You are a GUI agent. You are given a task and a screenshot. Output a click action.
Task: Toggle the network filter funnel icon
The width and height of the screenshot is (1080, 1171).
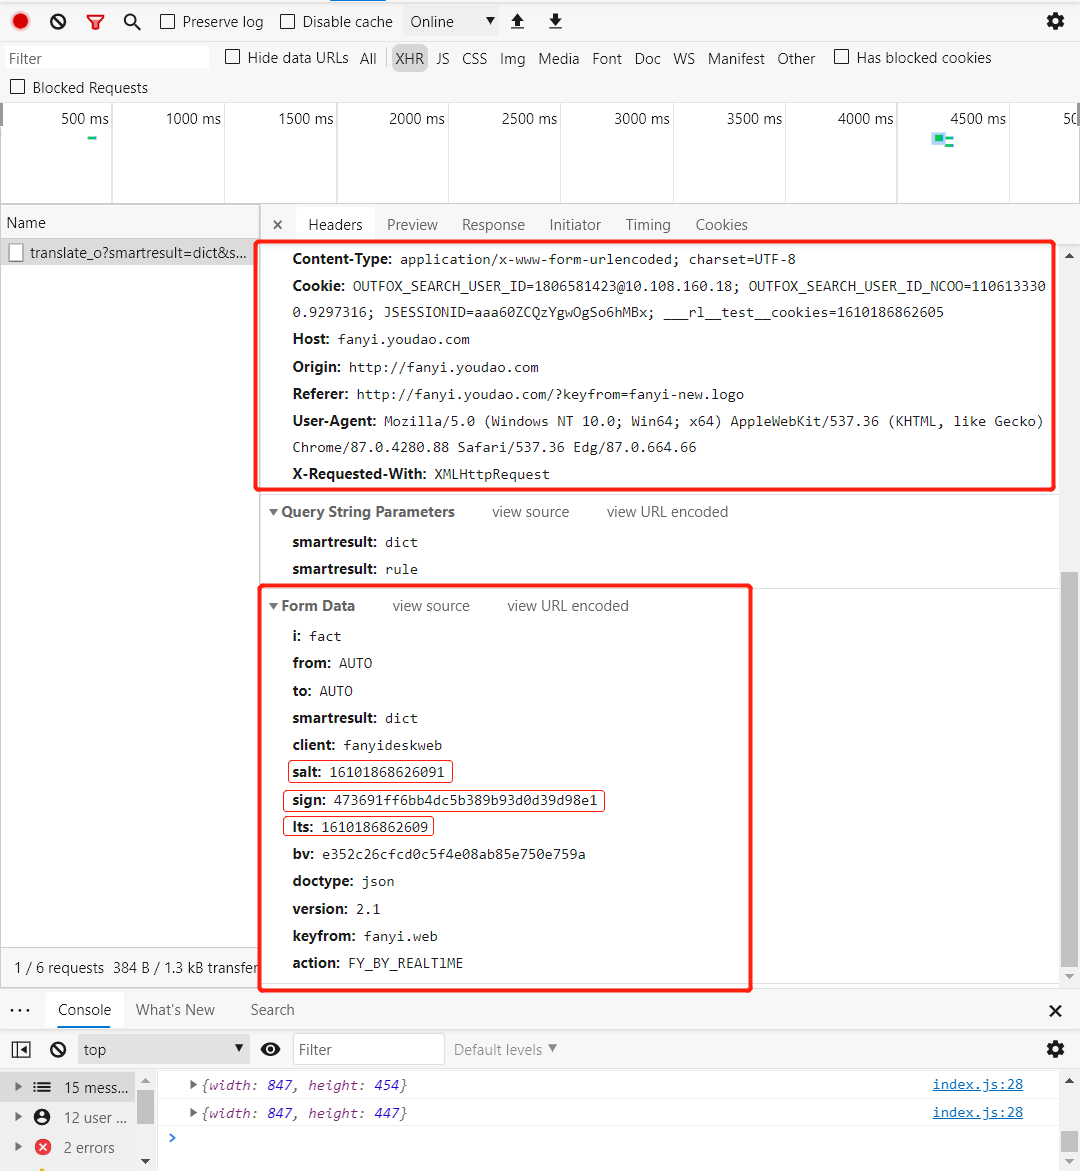tap(95, 22)
